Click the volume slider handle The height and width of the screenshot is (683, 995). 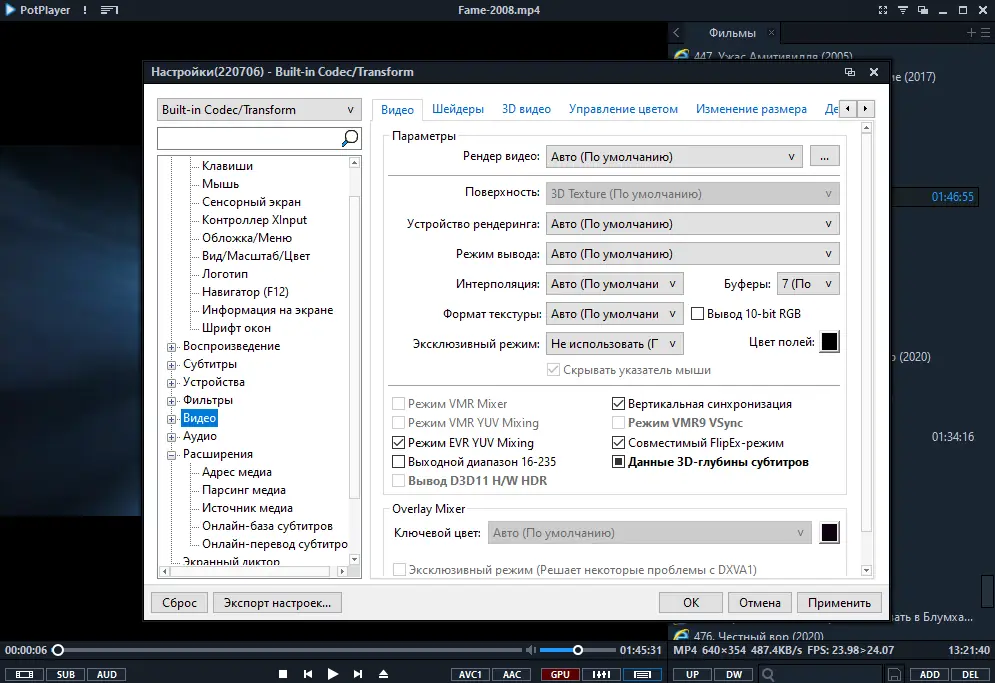click(x=577, y=650)
